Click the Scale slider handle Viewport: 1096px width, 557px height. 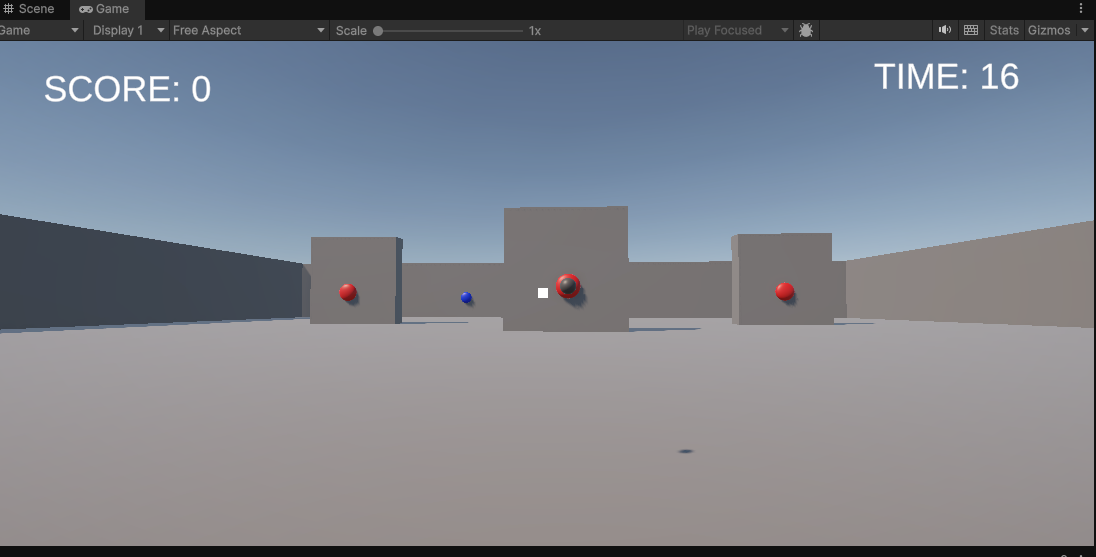[378, 31]
